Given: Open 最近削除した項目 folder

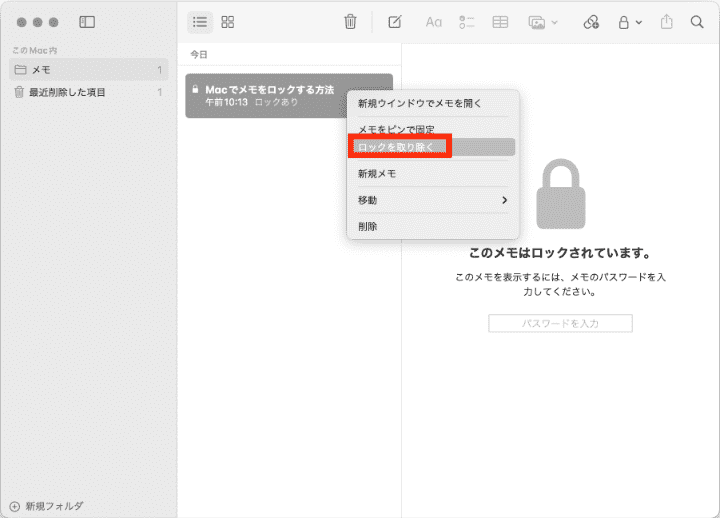Looking at the screenshot, I should click(89, 92).
